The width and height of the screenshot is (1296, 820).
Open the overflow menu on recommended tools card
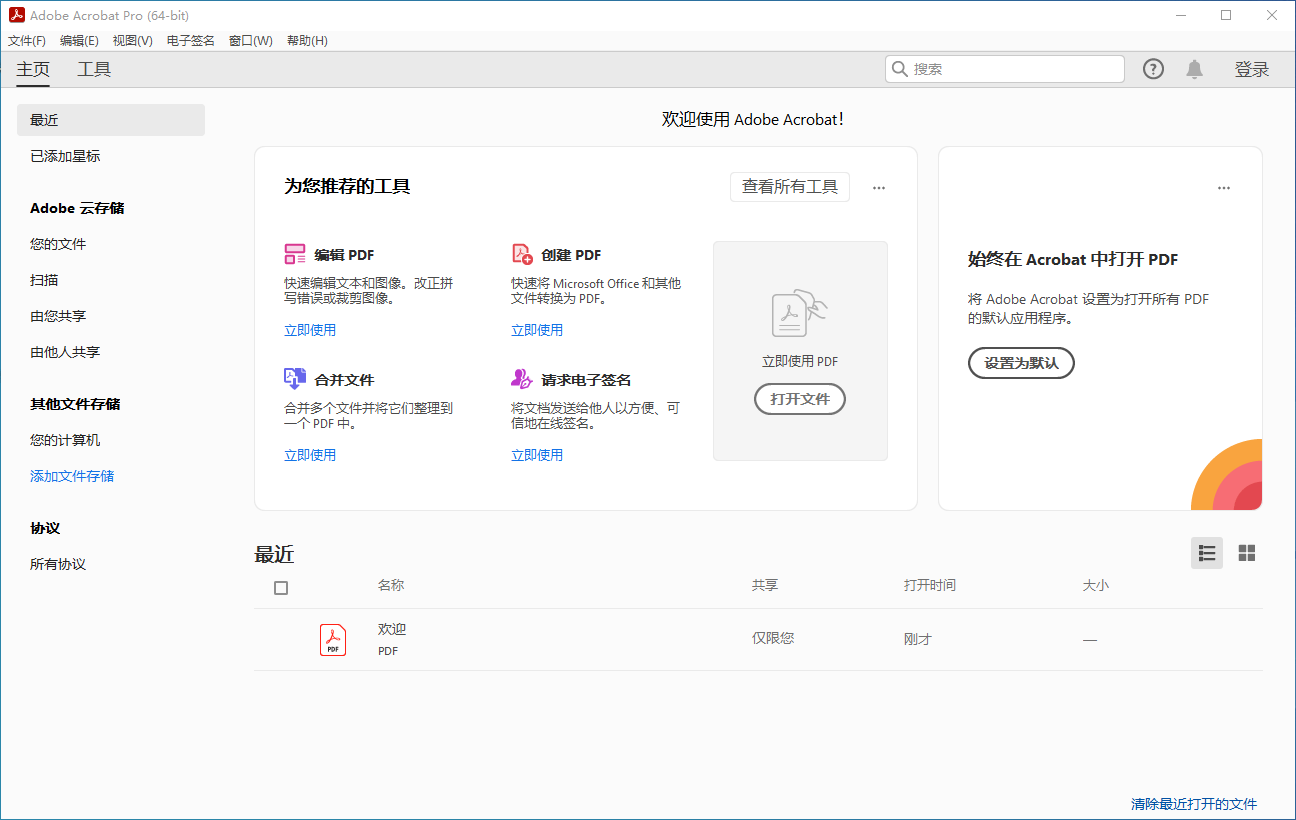(878, 187)
